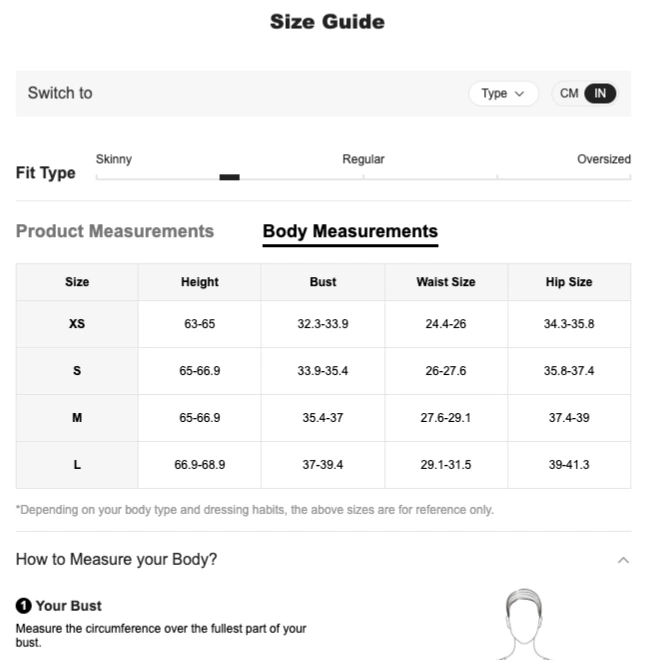Click the Skinny fit label
Screen dimensions: 661x660
pyautogui.click(x=114, y=159)
